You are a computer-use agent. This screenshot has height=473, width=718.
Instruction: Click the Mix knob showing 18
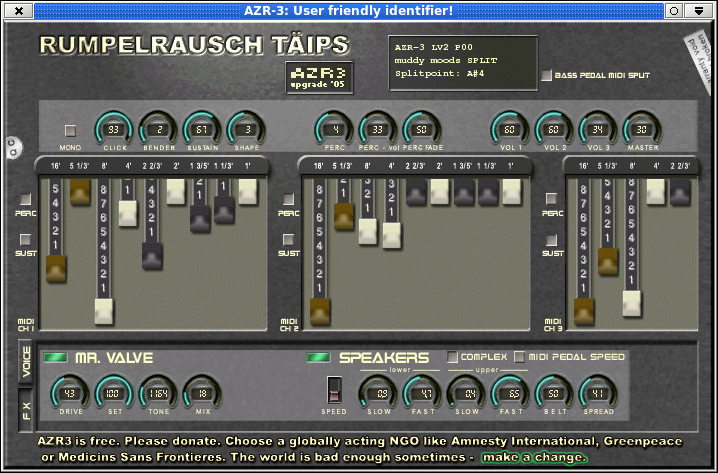click(202, 393)
